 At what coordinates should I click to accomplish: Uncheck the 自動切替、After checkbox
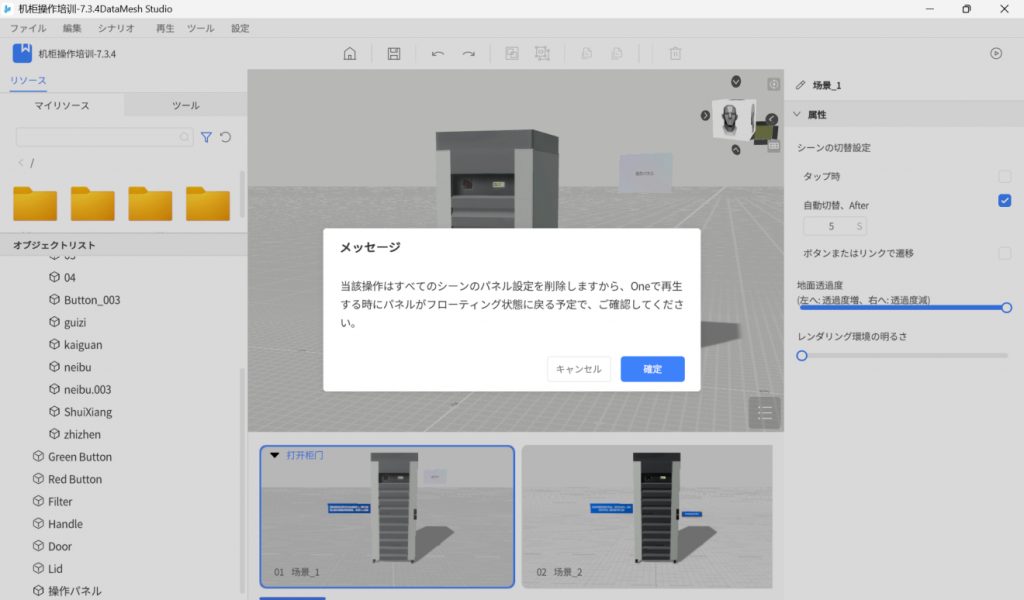coord(1004,201)
